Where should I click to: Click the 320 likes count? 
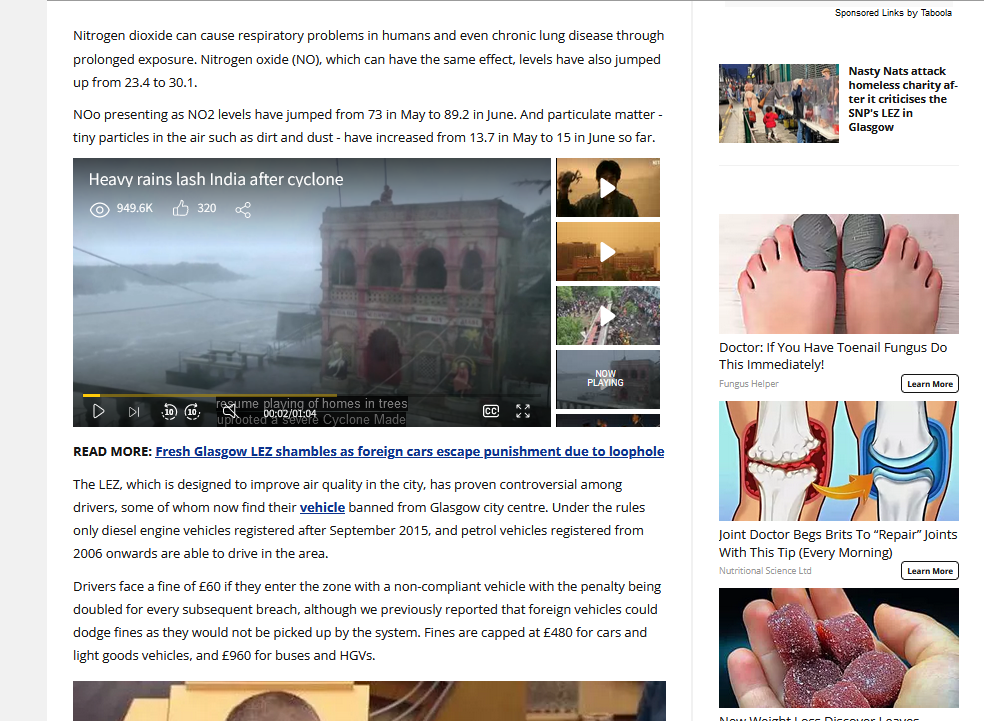206,208
